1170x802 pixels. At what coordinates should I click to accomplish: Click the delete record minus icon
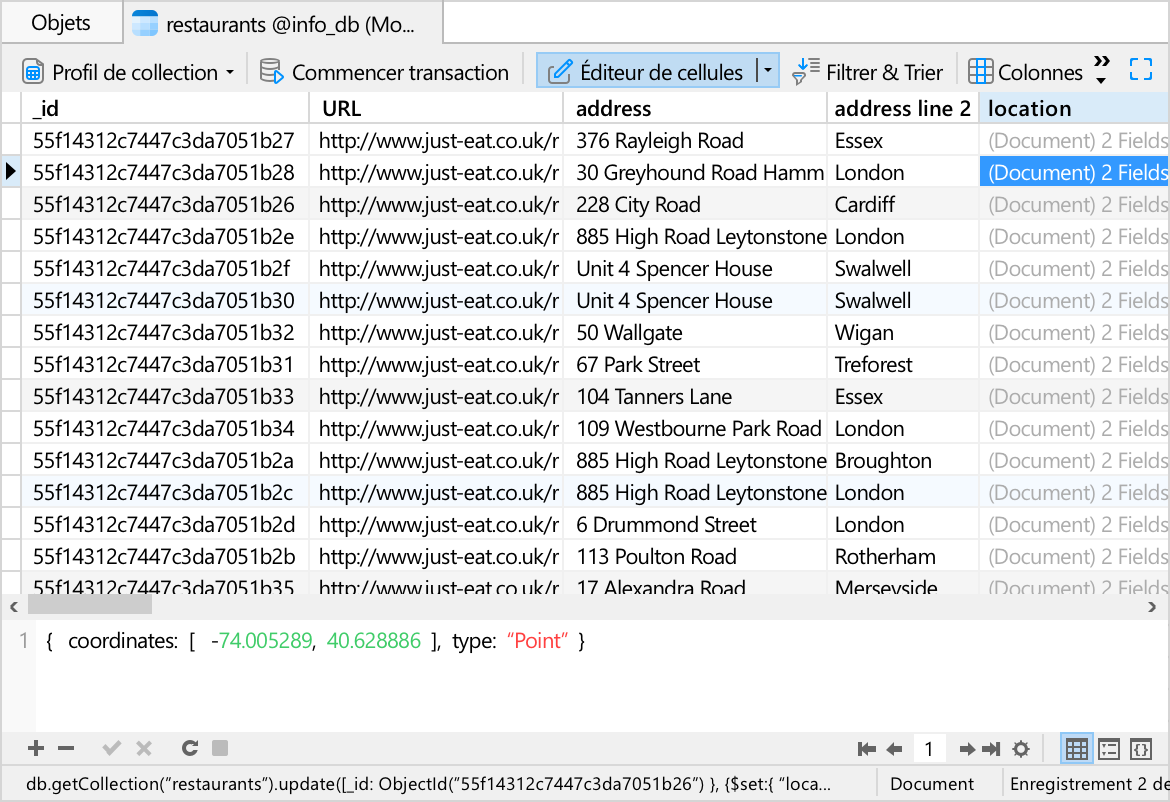[66, 748]
